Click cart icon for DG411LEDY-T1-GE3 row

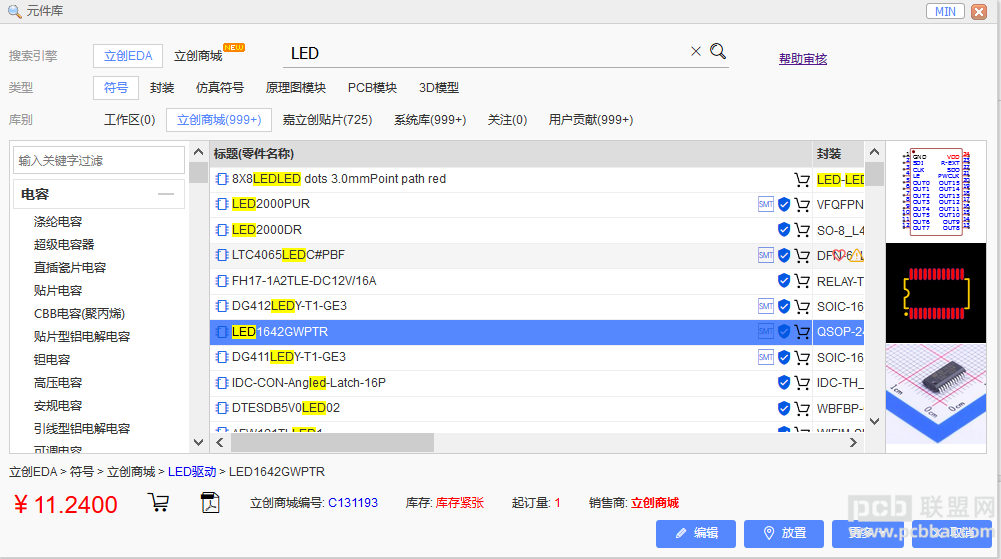802,357
